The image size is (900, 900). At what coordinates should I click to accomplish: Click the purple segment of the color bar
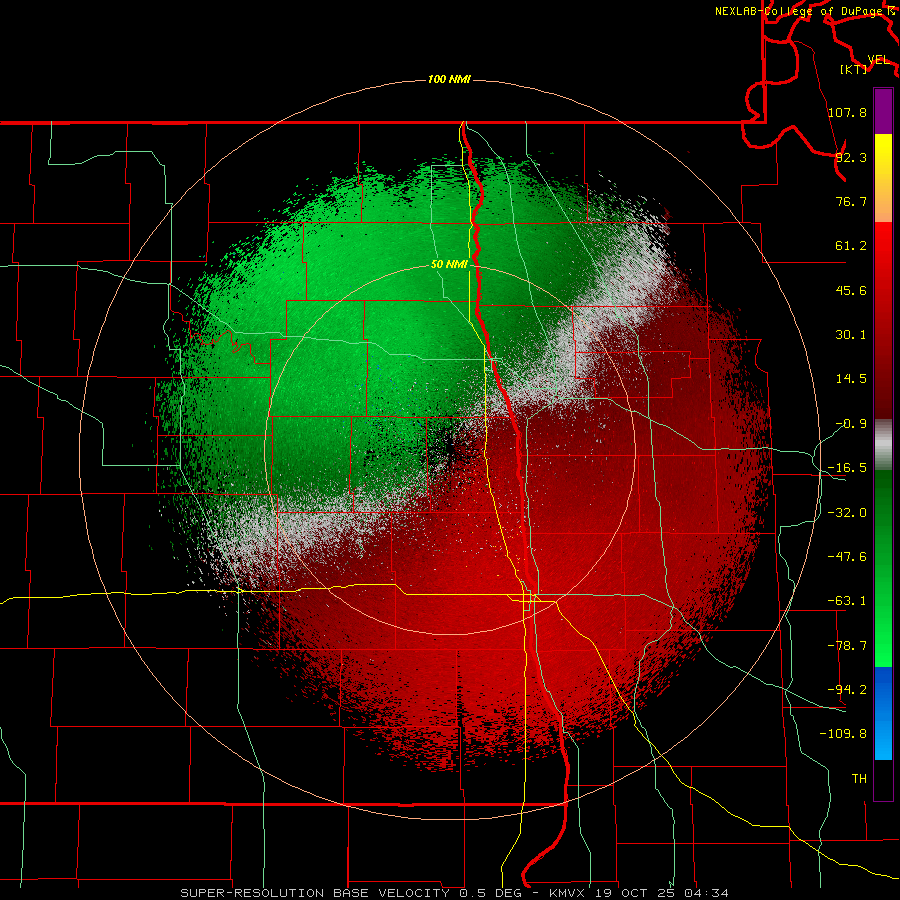pyautogui.click(x=883, y=111)
